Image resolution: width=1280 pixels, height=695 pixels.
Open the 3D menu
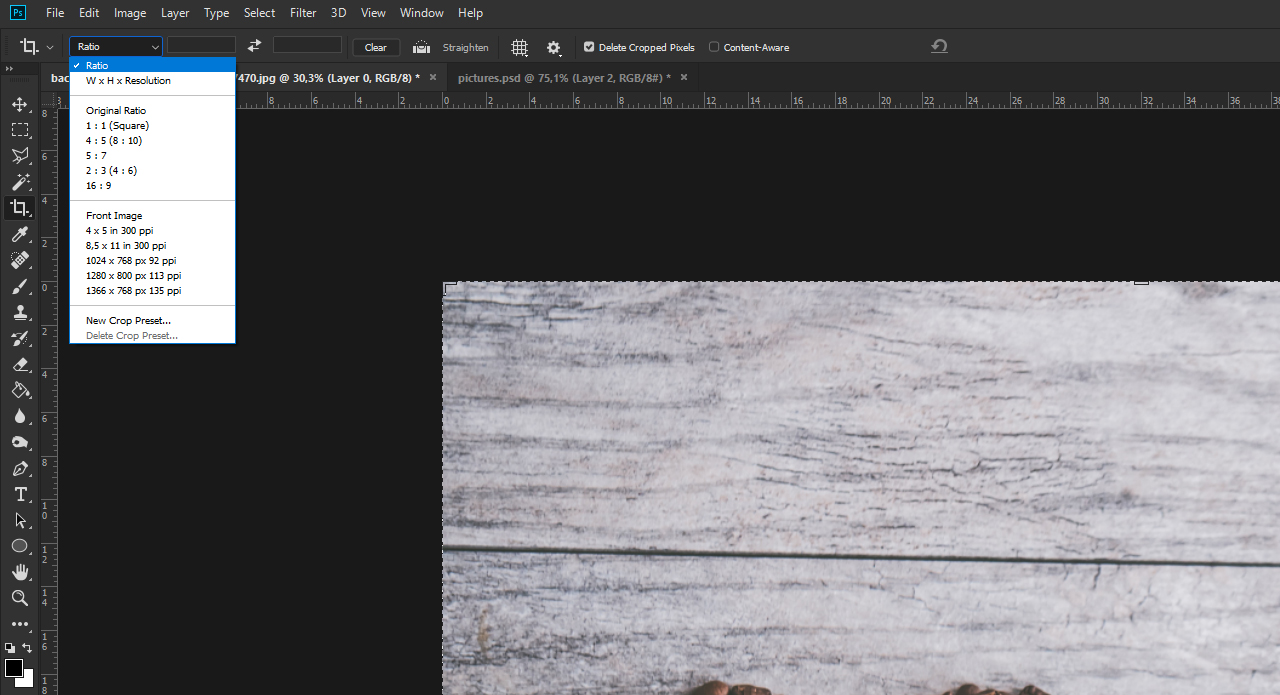(339, 13)
